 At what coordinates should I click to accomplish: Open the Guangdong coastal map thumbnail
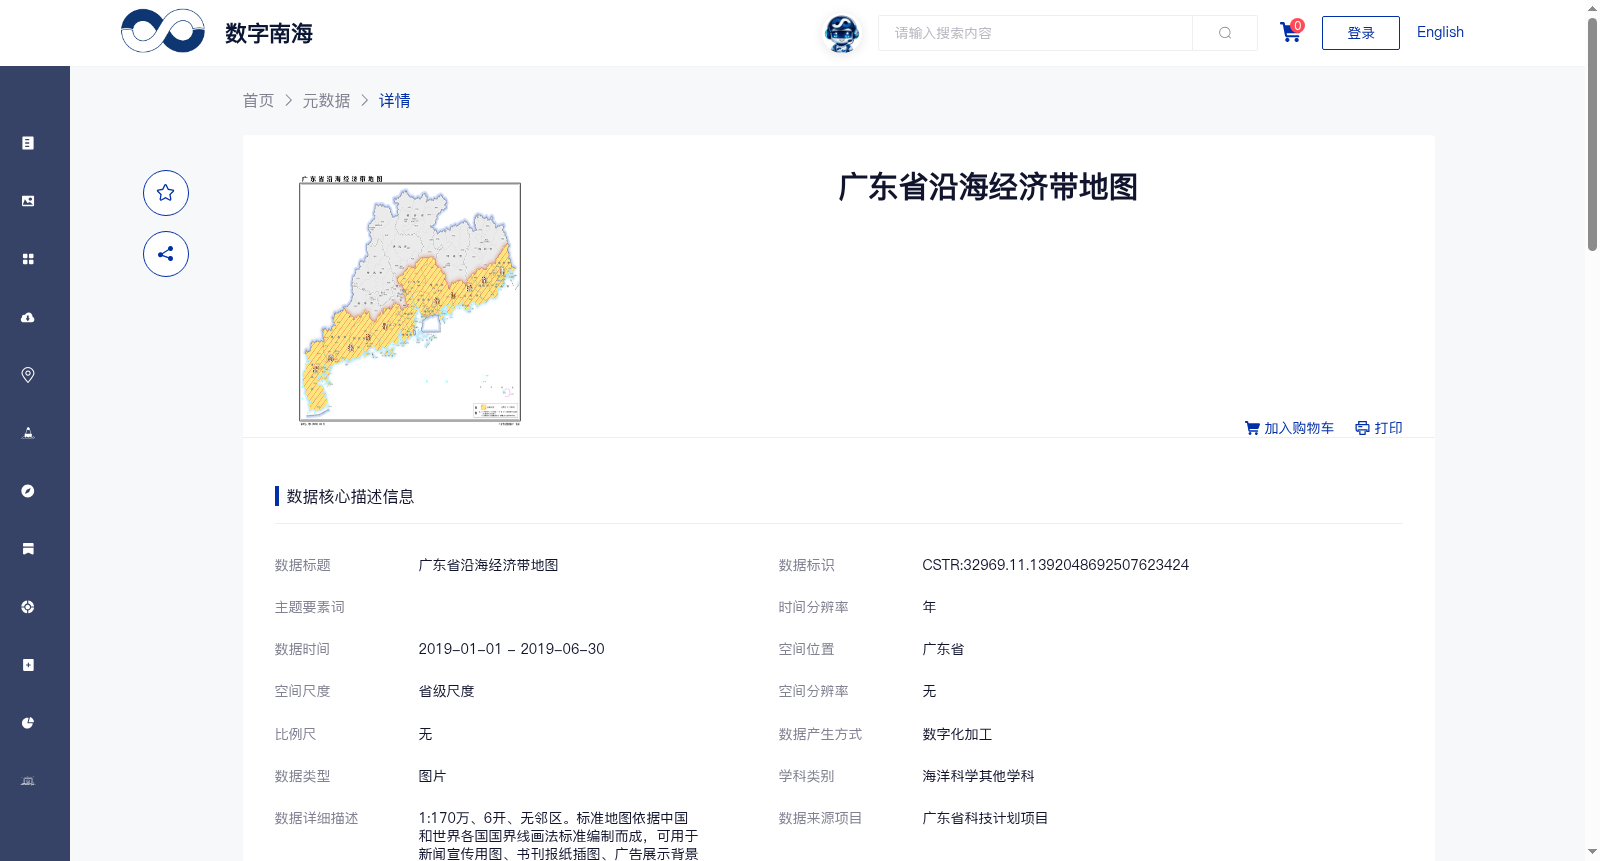pos(410,301)
